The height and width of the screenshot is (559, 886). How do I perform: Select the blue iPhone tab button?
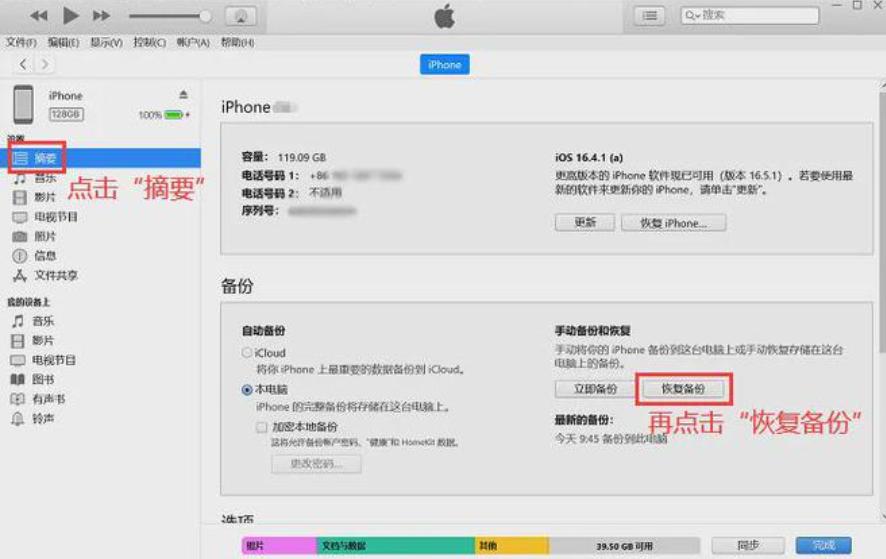tap(445, 64)
